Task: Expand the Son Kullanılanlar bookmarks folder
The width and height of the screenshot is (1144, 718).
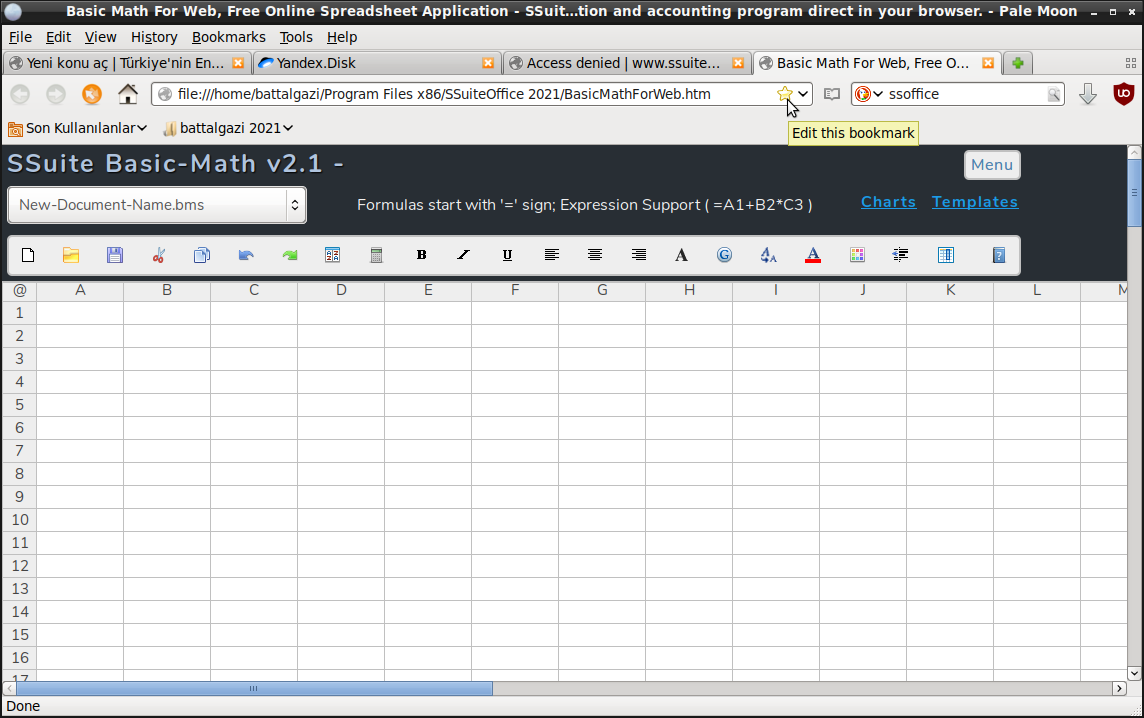Action: [77, 128]
